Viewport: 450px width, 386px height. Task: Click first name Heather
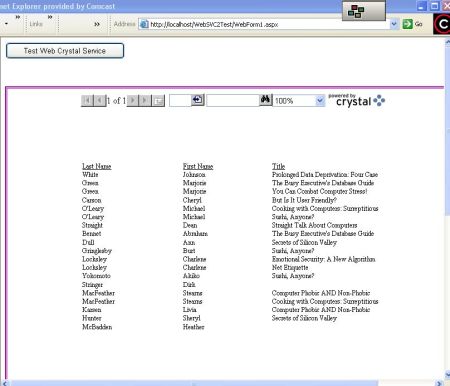193,327
